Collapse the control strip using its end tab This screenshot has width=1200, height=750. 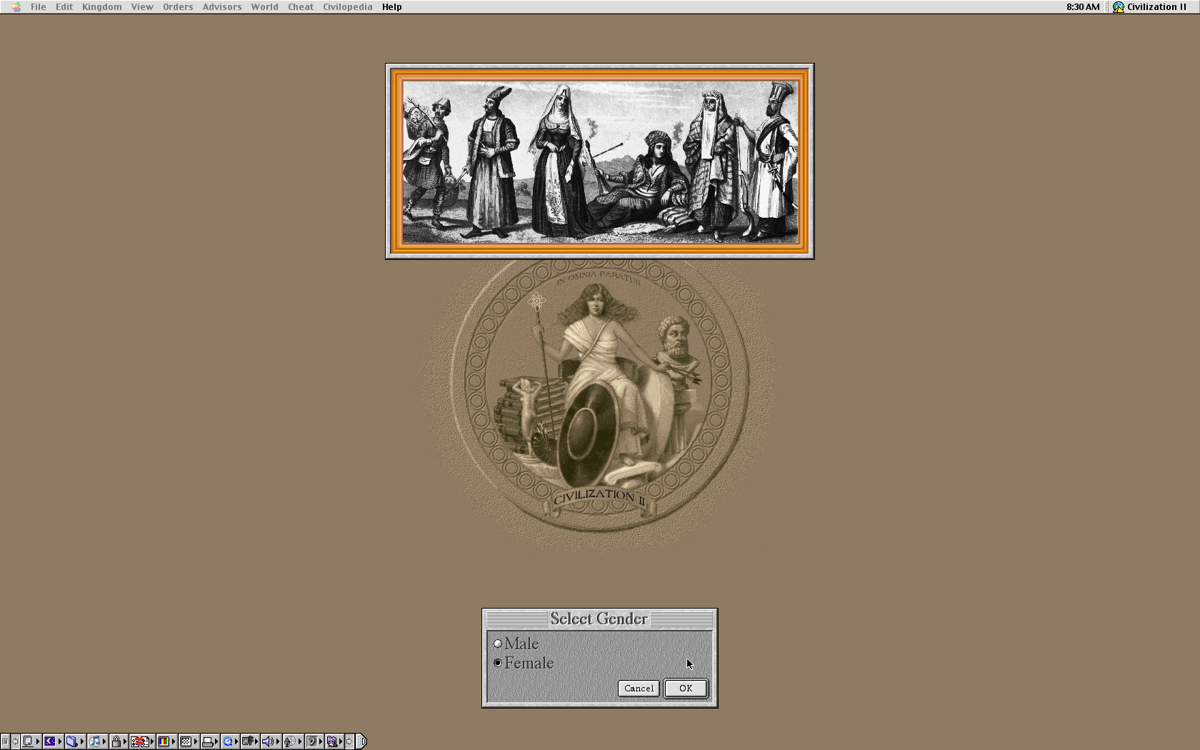click(x=361, y=742)
